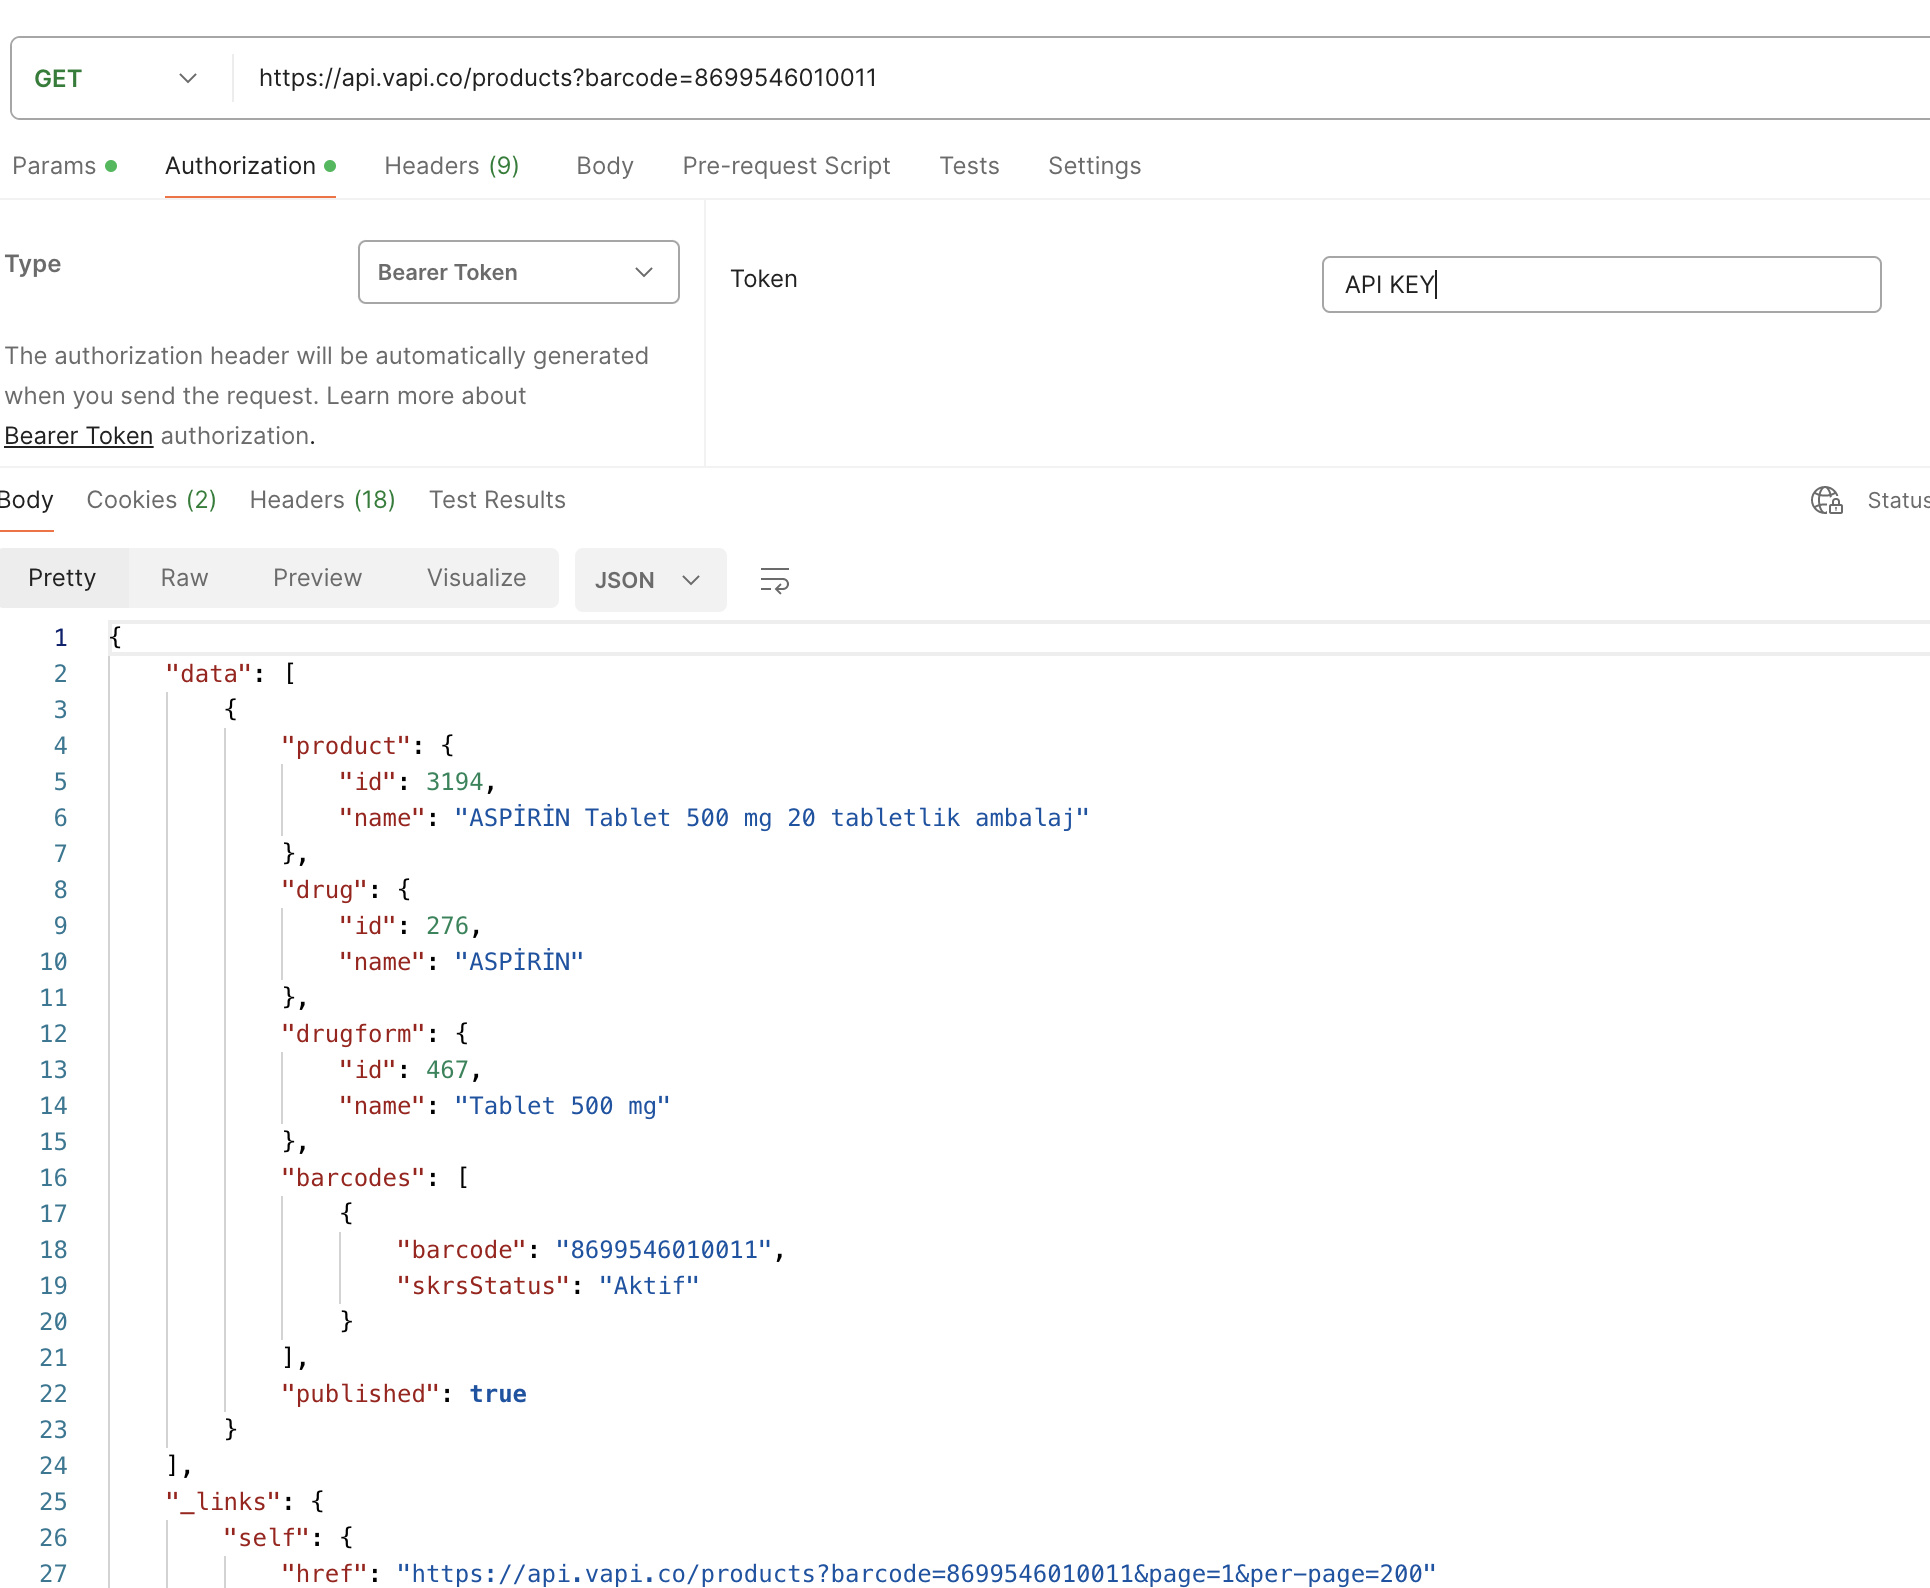Switch response view to Preview
Screen dimensions: 1930x1588
[x=317, y=578]
